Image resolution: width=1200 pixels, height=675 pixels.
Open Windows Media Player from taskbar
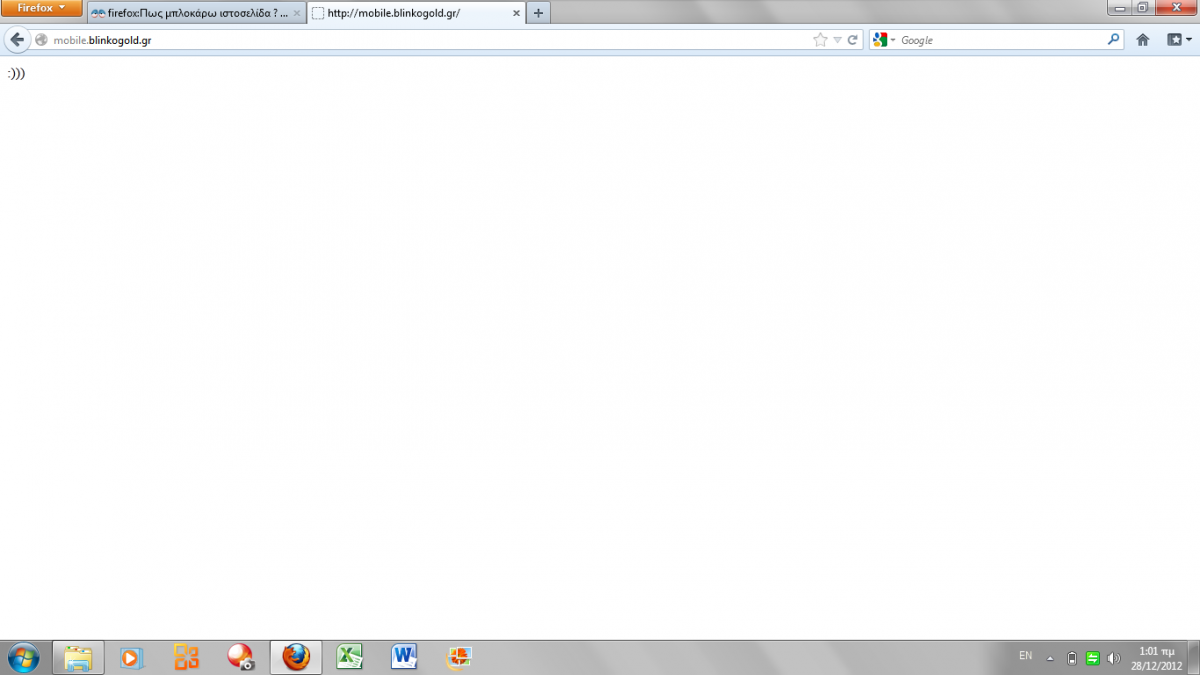132,657
